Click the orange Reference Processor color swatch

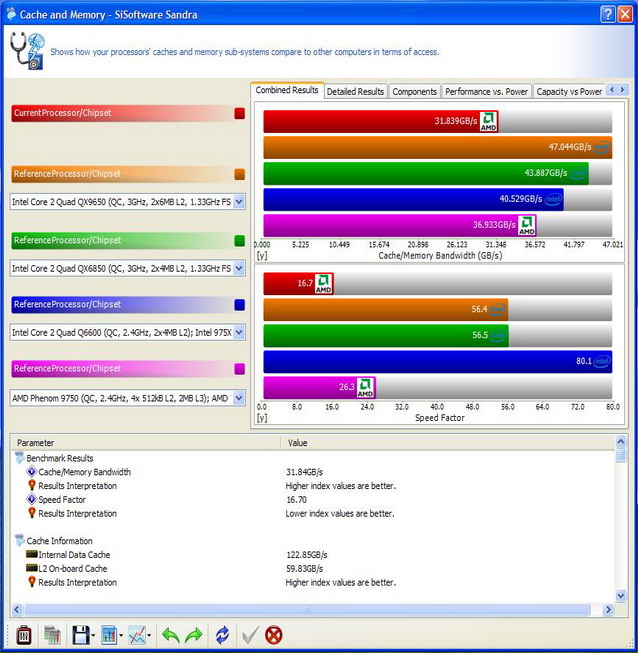click(x=239, y=174)
